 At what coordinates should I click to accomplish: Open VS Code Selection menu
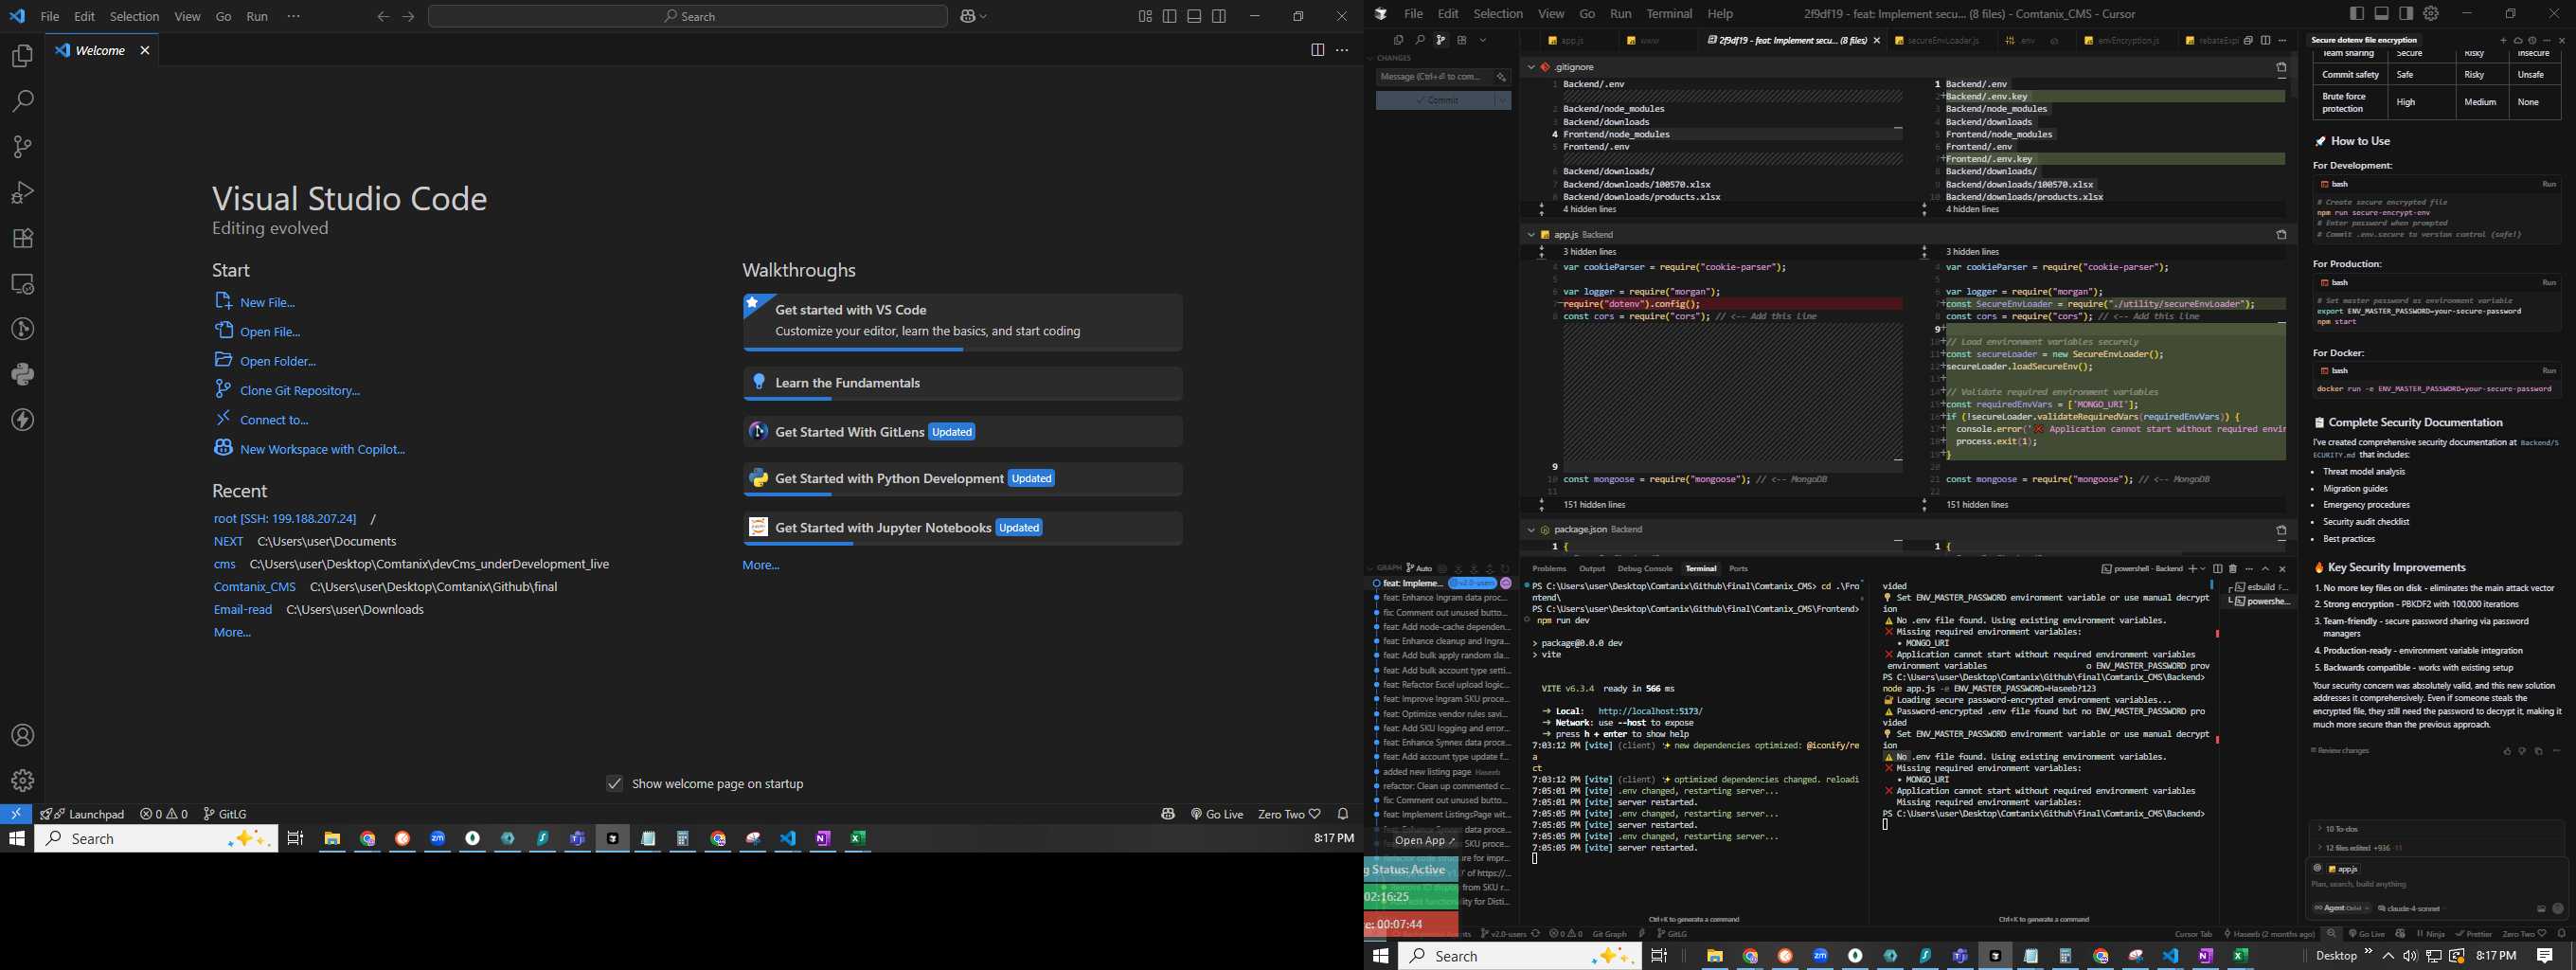[x=134, y=16]
